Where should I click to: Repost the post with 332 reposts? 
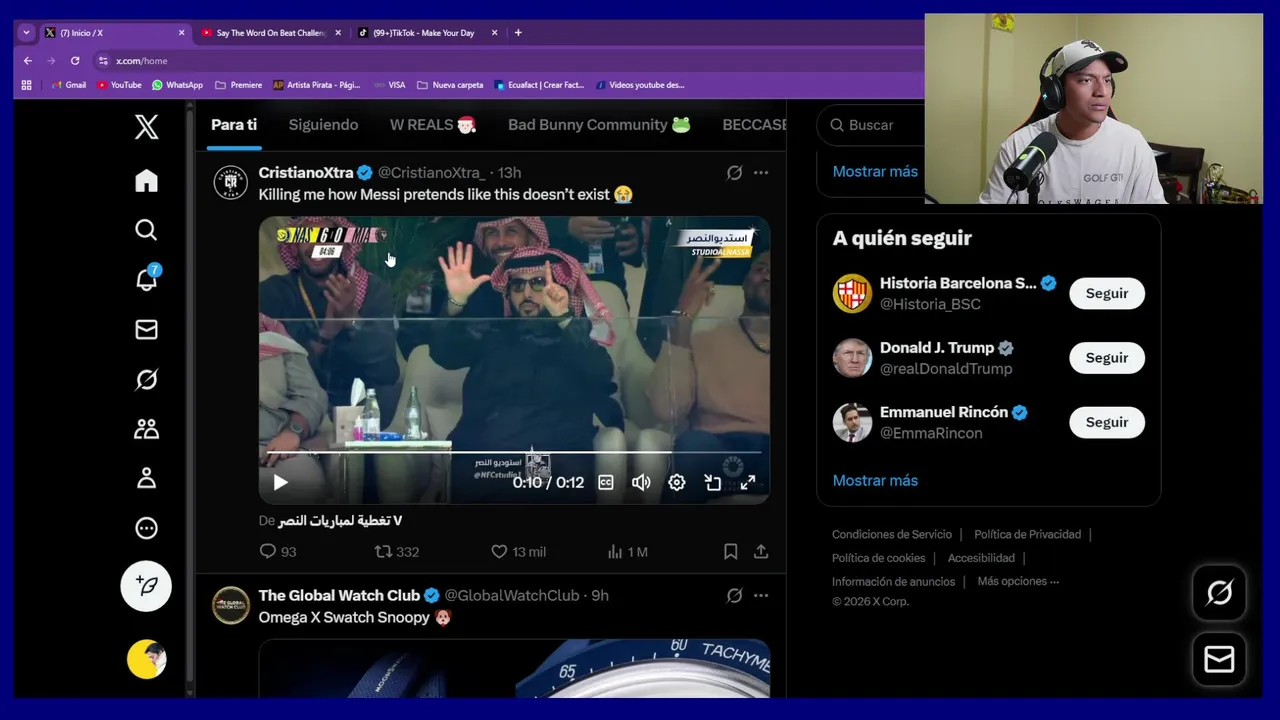pyautogui.click(x=396, y=552)
